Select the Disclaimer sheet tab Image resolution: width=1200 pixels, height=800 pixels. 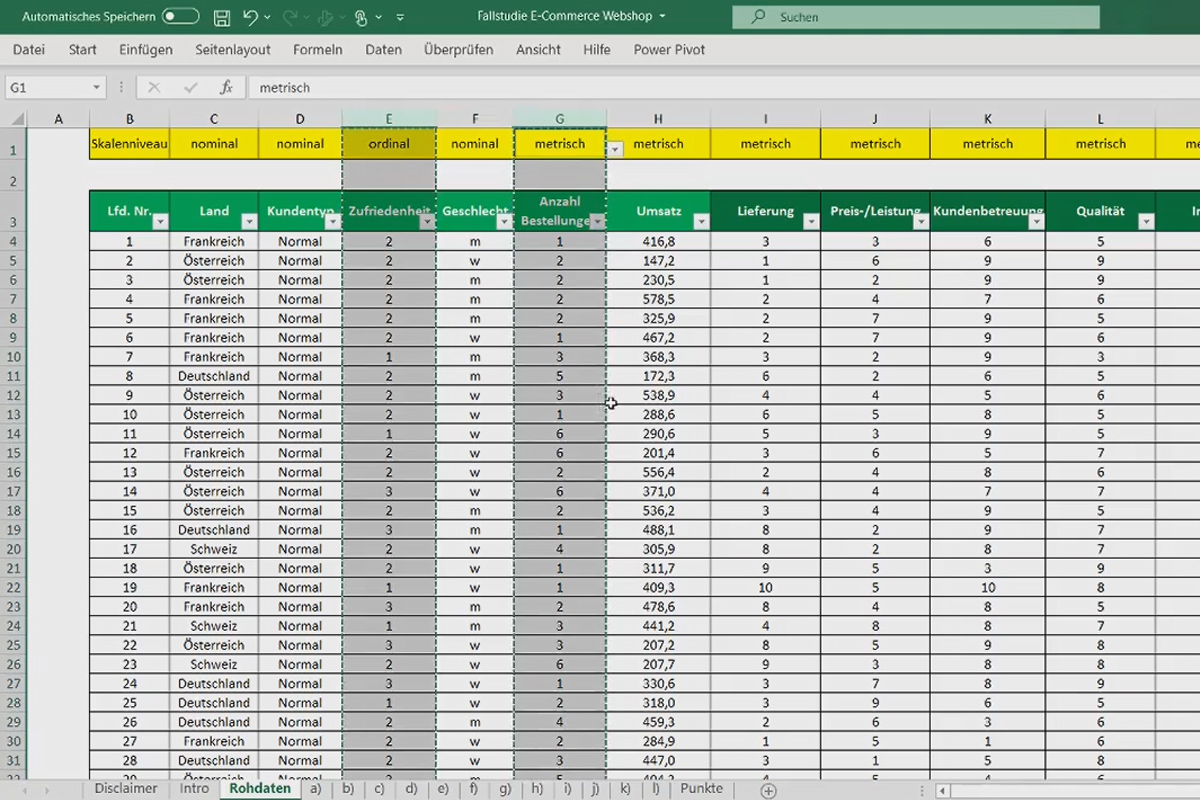tap(125, 788)
